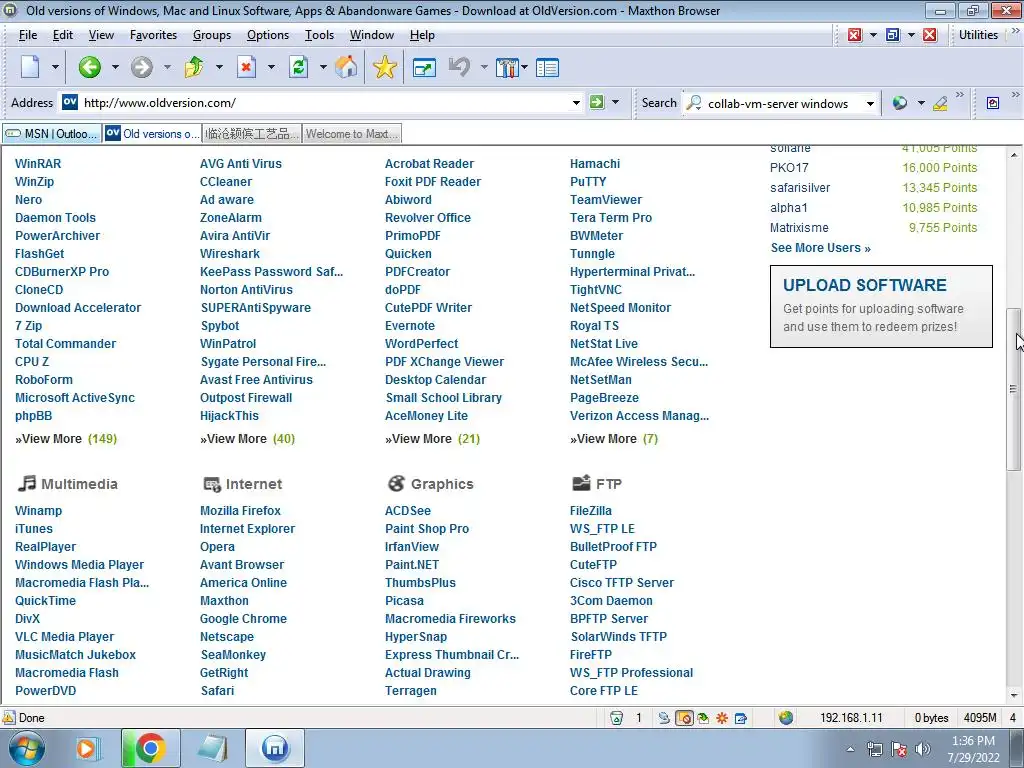The width and height of the screenshot is (1024, 768).
Task: Open the WinRAR link
Action: pos(38,164)
